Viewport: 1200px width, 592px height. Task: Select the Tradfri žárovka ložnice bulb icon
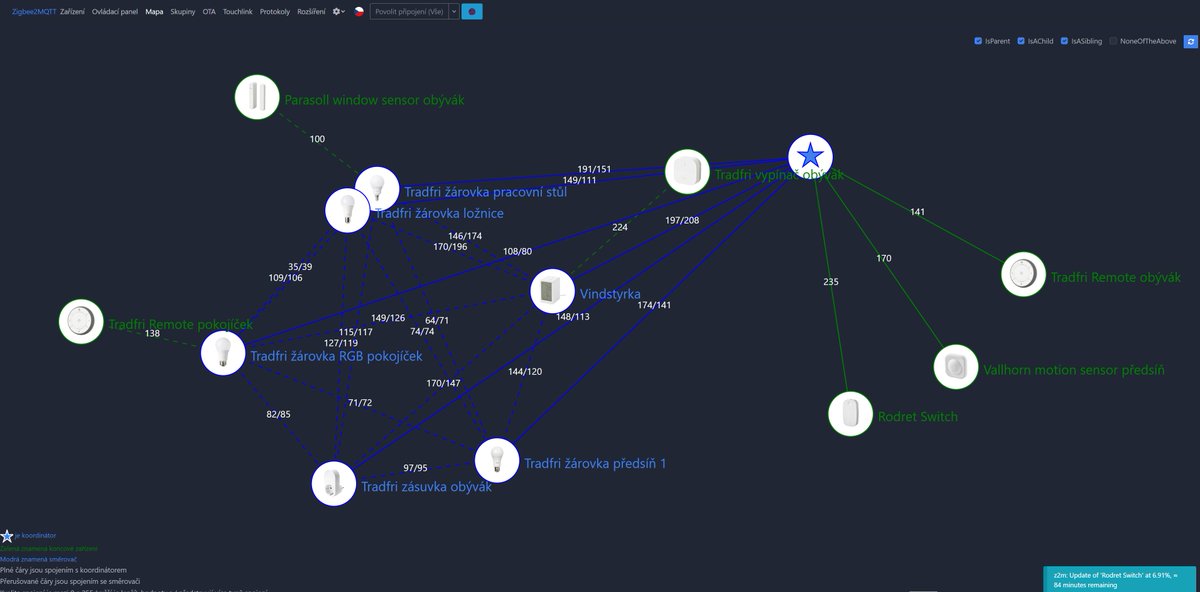347,210
